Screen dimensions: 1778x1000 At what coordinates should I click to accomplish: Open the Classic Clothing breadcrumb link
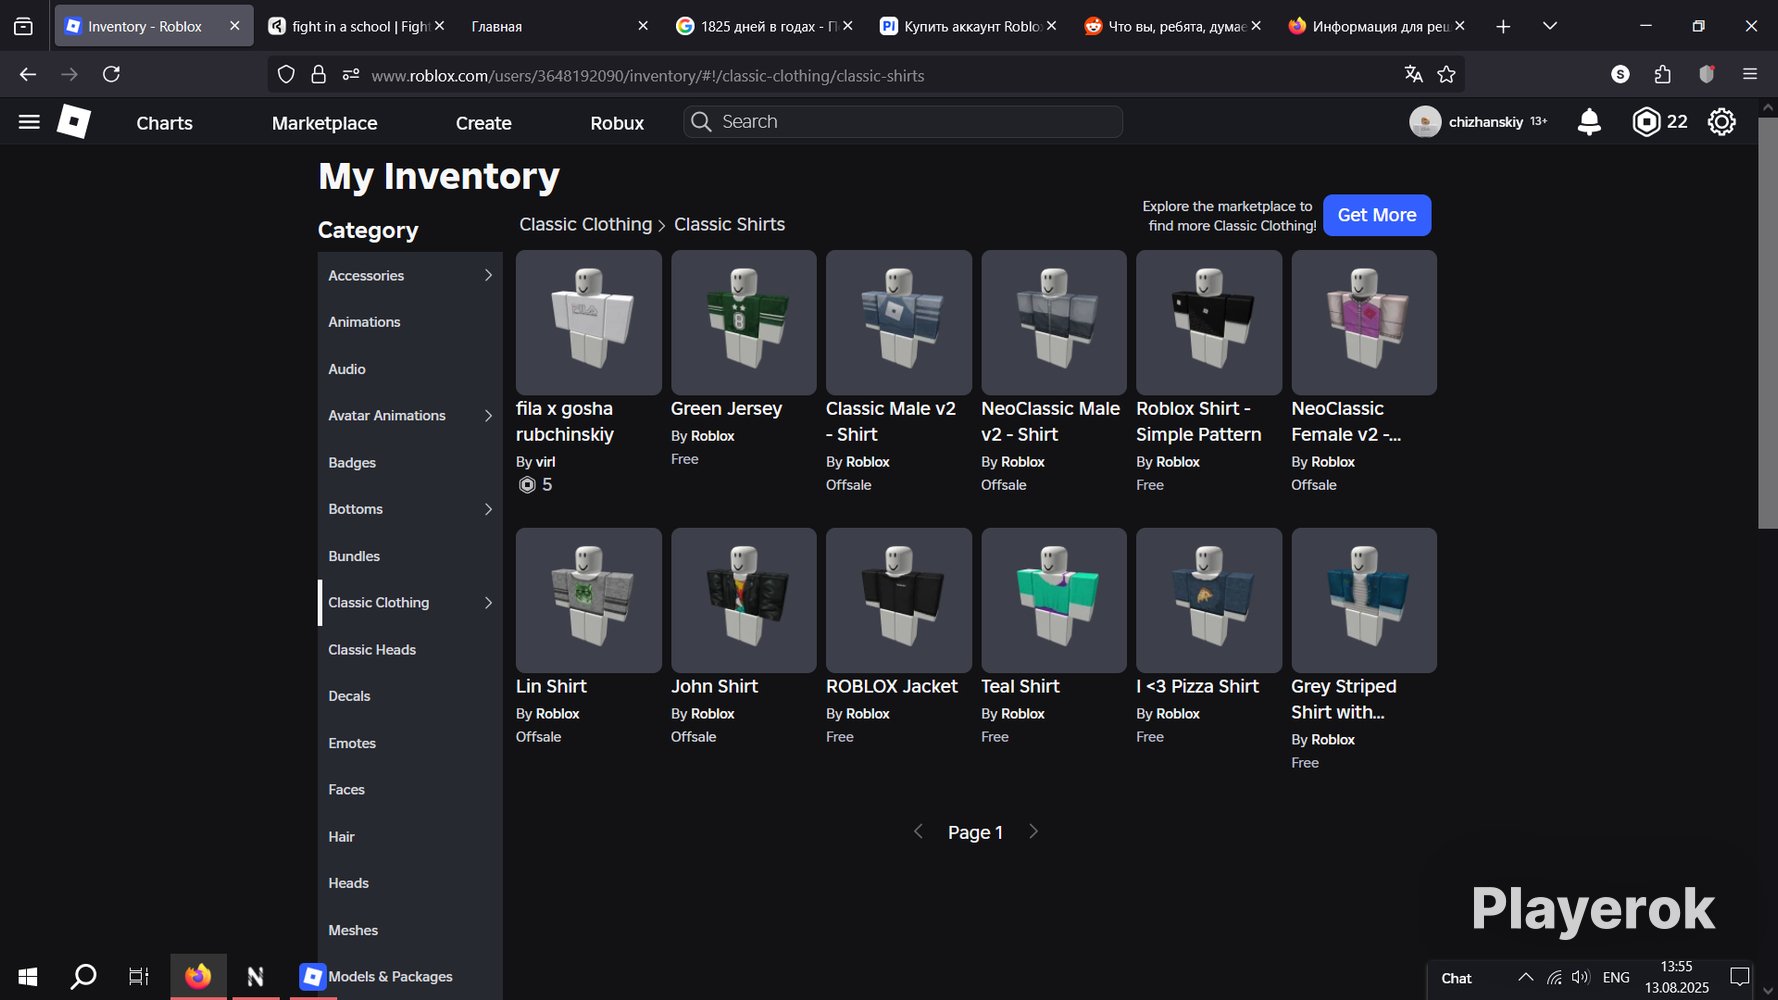[585, 224]
